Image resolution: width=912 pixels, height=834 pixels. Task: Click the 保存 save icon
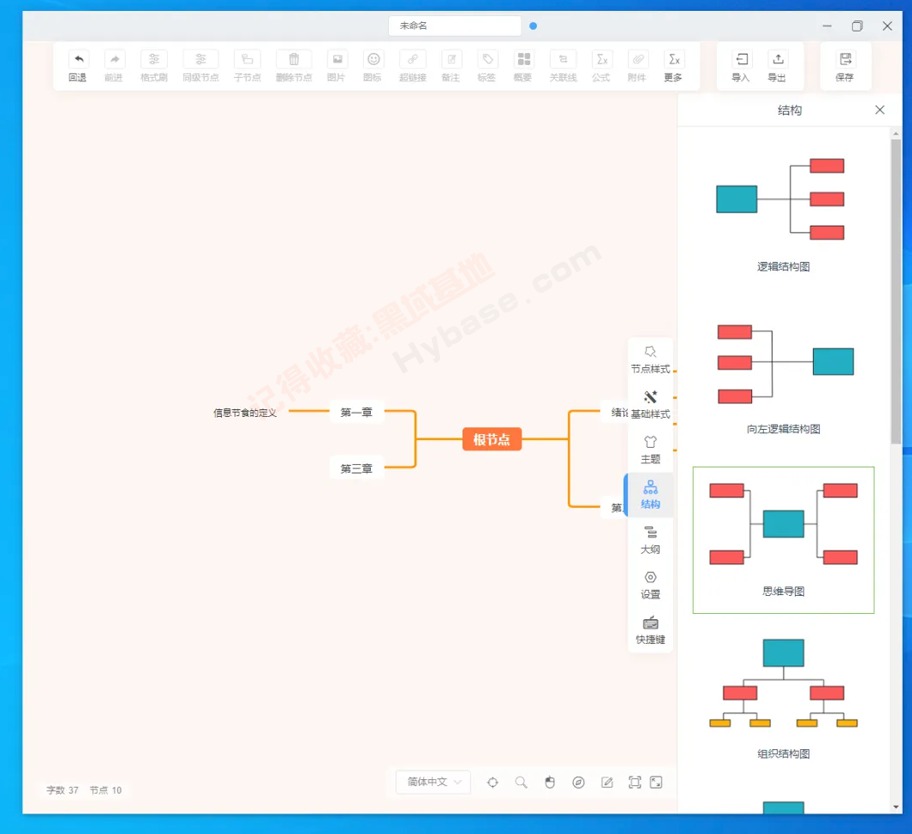845,59
